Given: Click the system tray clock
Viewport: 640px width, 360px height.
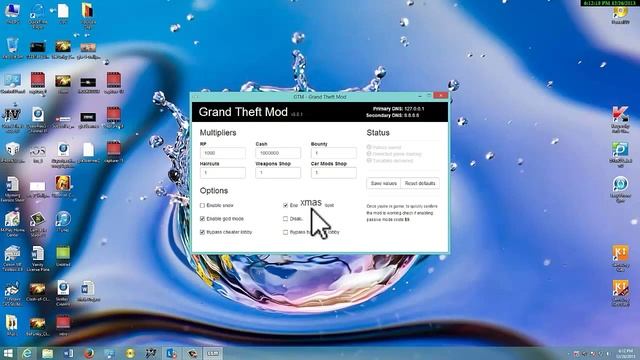Looking at the screenshot, I should (x=625, y=353).
